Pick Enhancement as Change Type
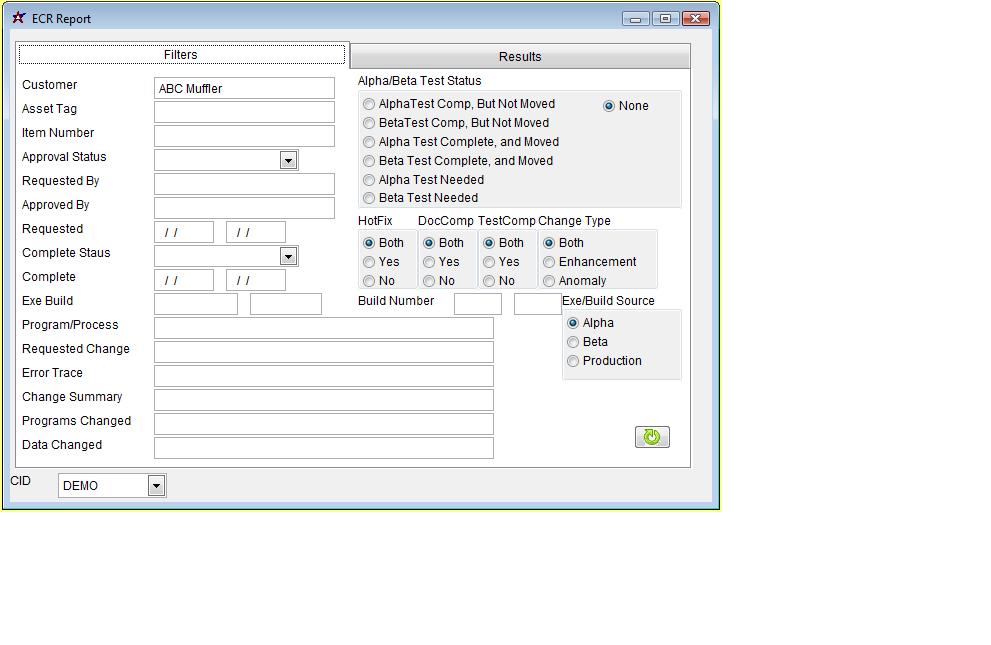The image size is (991, 645). 549,262
